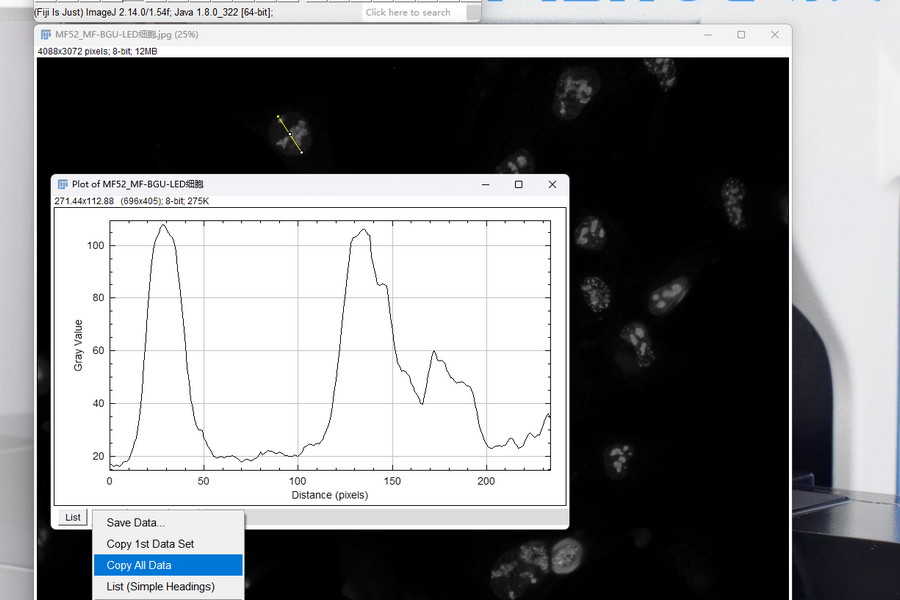Select Copy 1st Data Set menu entry
900x600 pixels.
coord(150,544)
